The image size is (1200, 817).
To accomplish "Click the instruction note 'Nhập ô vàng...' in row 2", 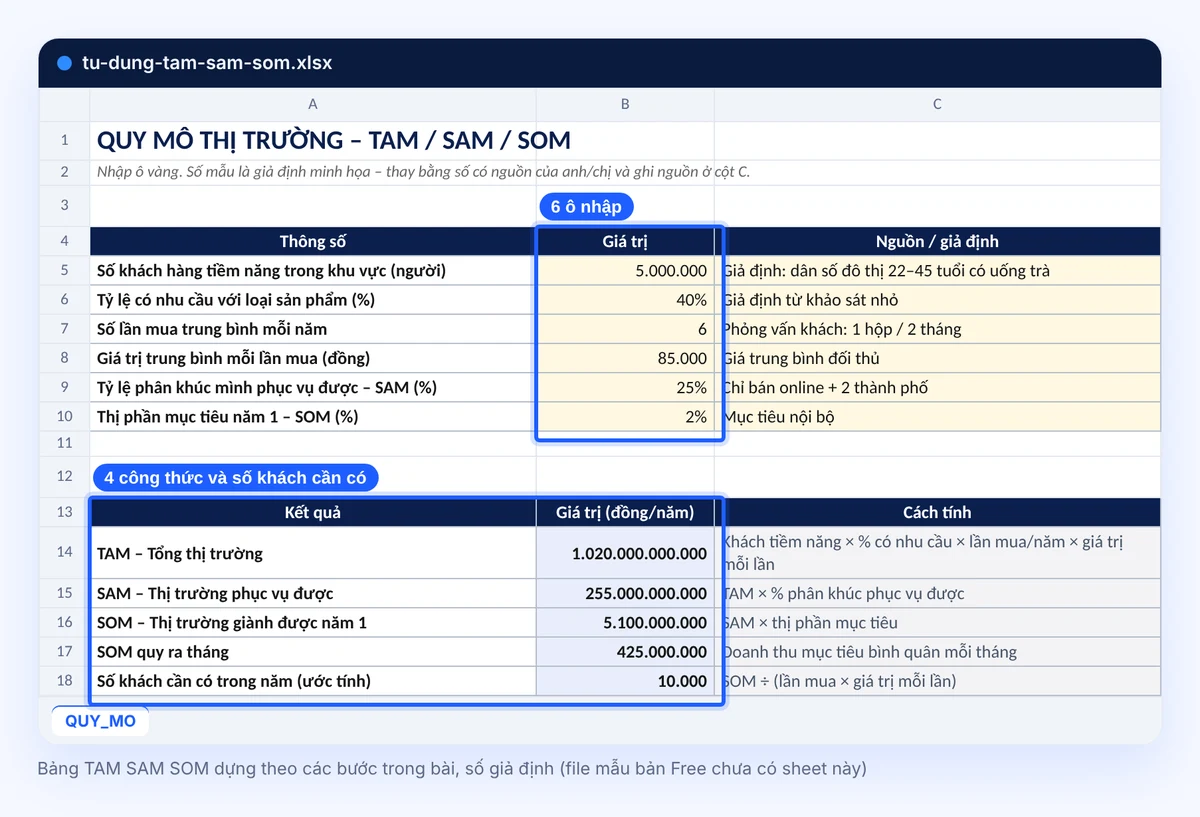I will pyautogui.click(x=423, y=172).
